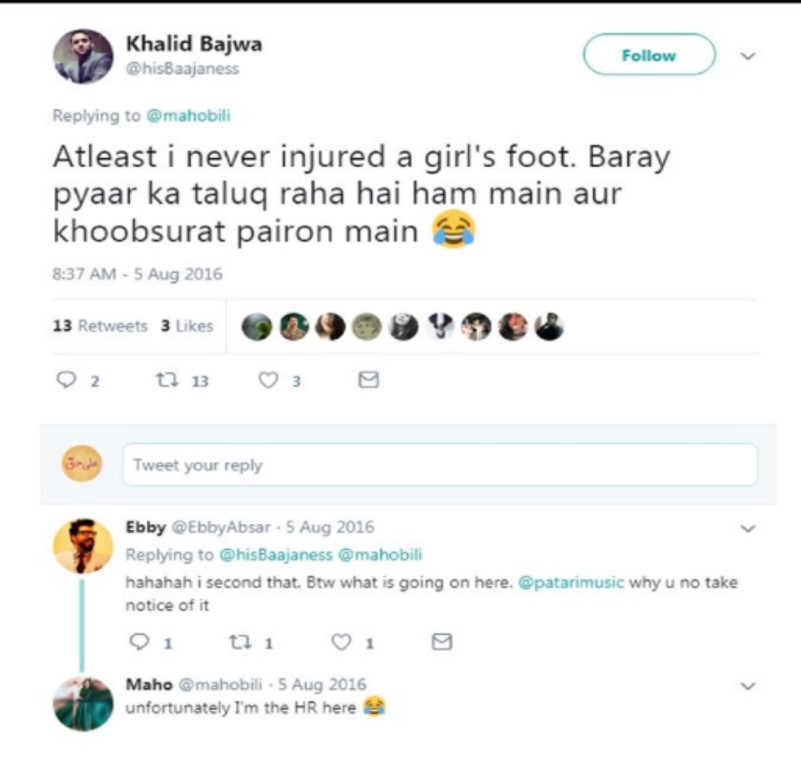
Task: Follow Khalid Bajwa
Action: 649,55
